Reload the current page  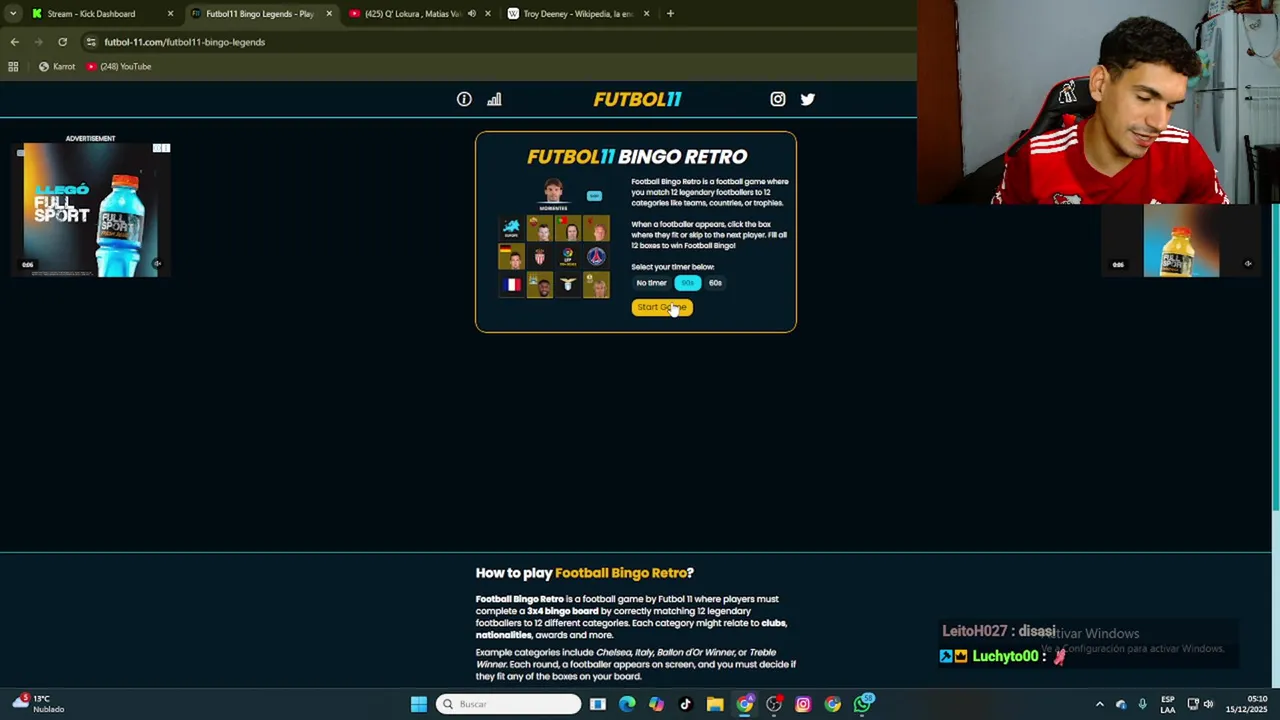62,42
